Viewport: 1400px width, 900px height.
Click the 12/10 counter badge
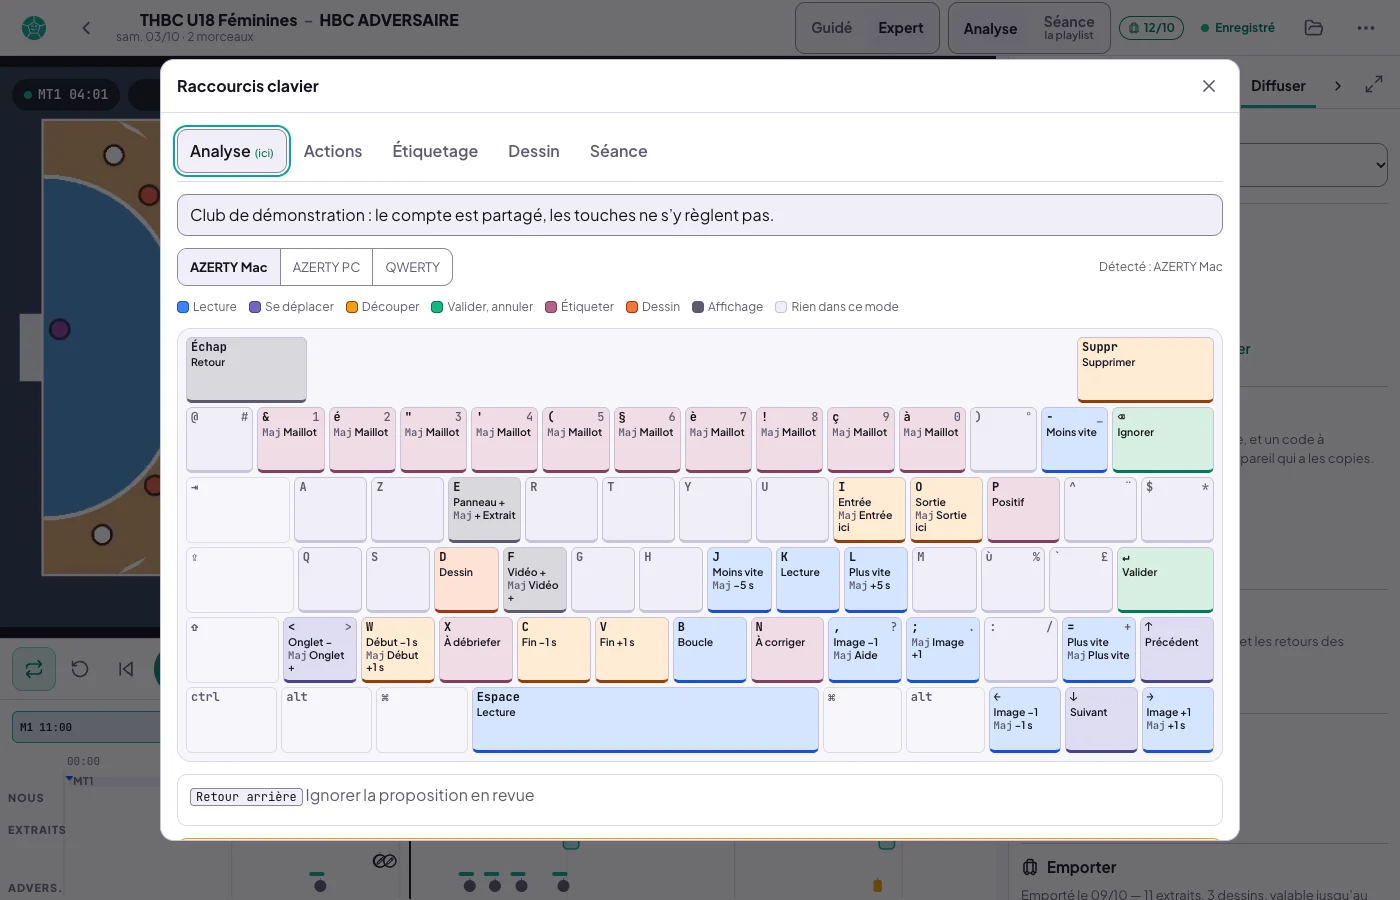(x=1151, y=28)
